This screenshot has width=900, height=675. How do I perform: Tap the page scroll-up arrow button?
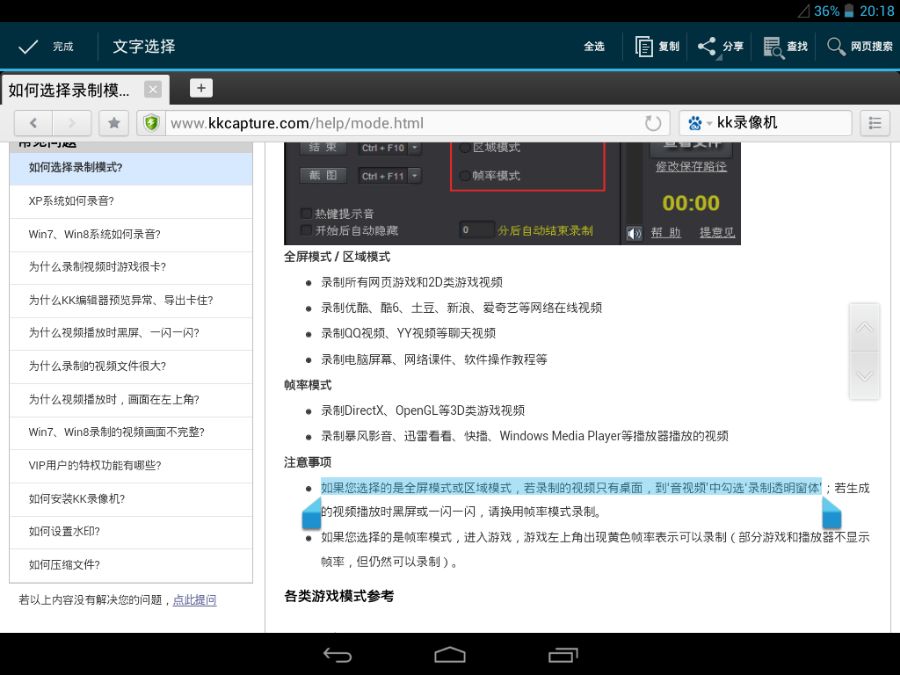point(864,328)
